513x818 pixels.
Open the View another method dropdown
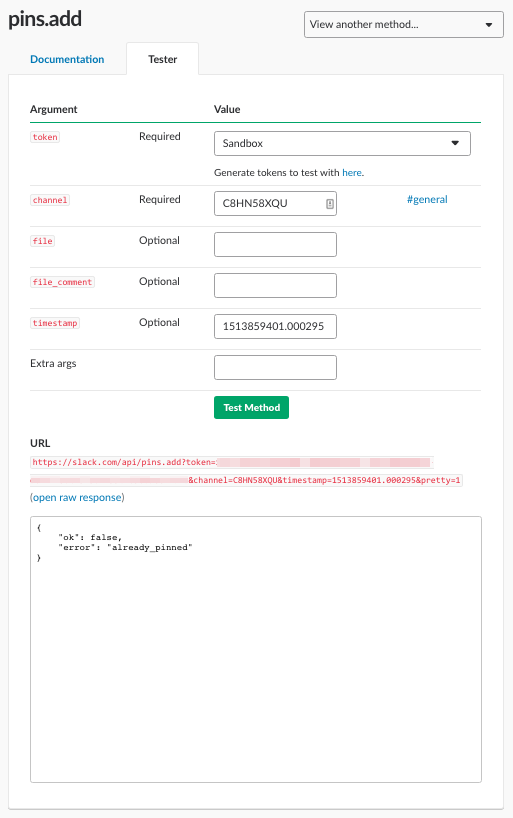[403, 25]
